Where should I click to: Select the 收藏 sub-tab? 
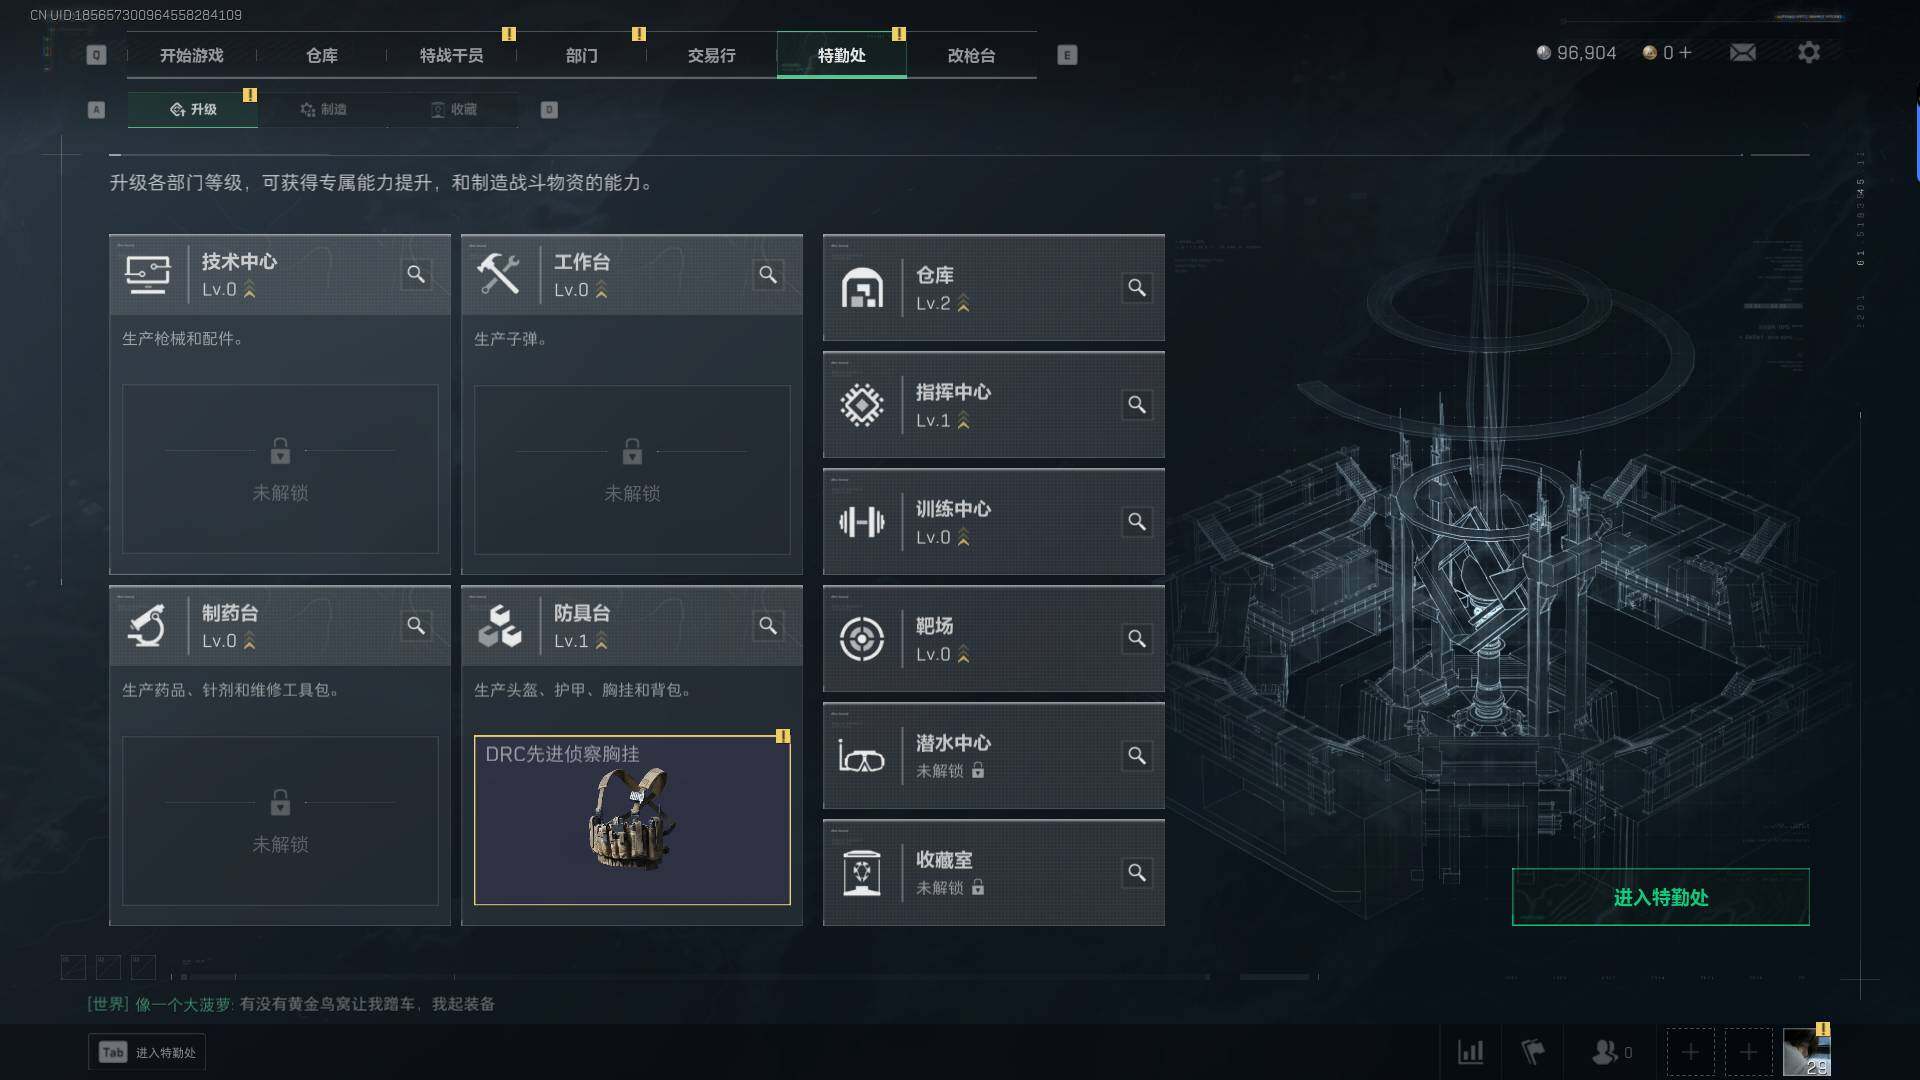click(453, 109)
